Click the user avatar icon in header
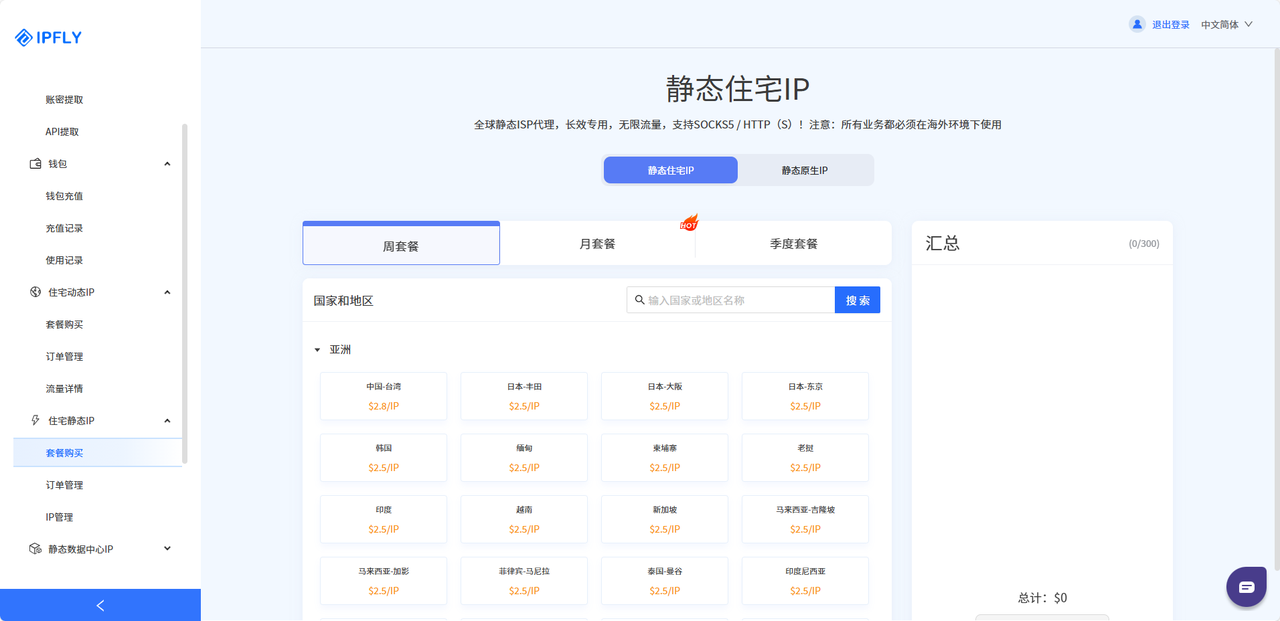 point(1137,24)
